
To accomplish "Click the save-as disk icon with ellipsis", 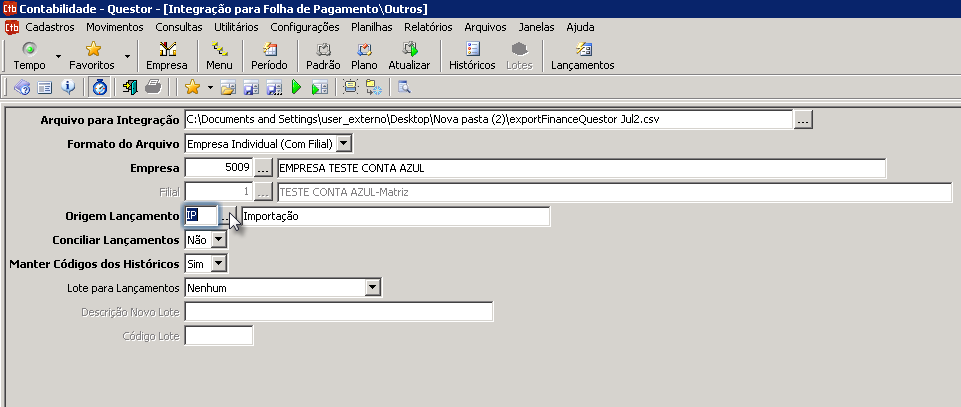I will (273, 88).
